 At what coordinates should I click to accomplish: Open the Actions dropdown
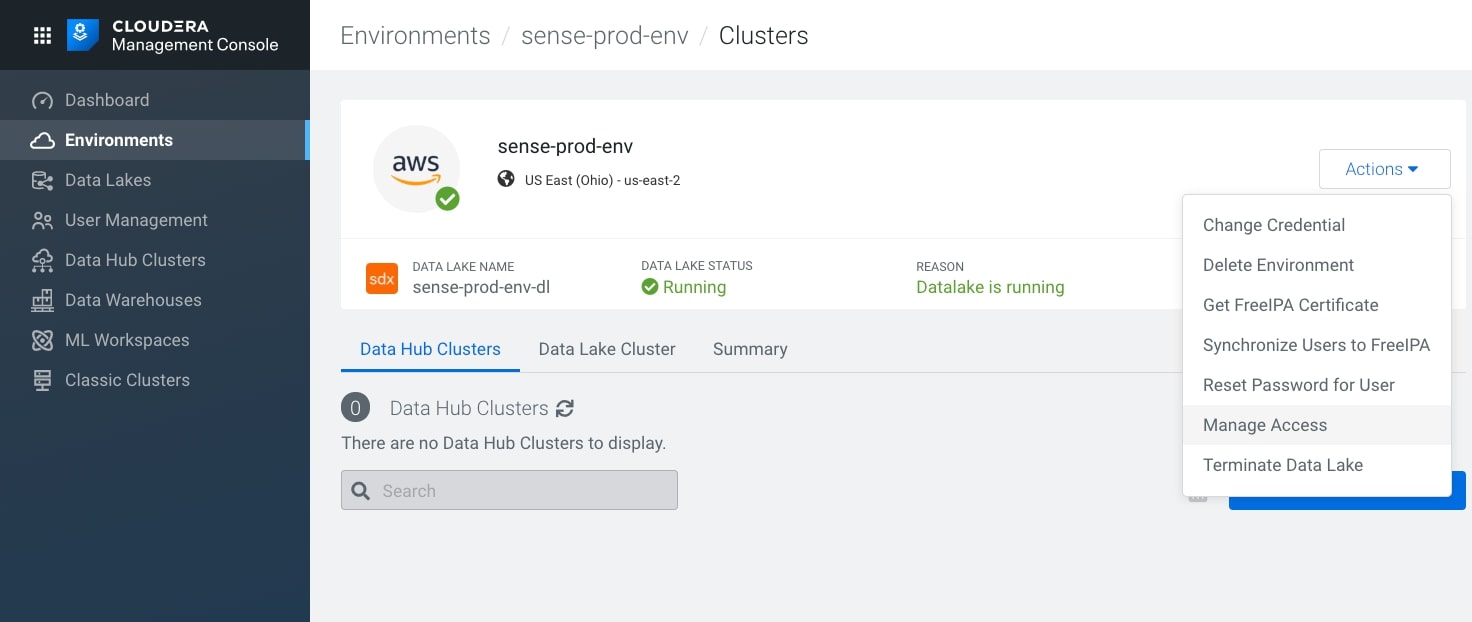pyautogui.click(x=1384, y=169)
